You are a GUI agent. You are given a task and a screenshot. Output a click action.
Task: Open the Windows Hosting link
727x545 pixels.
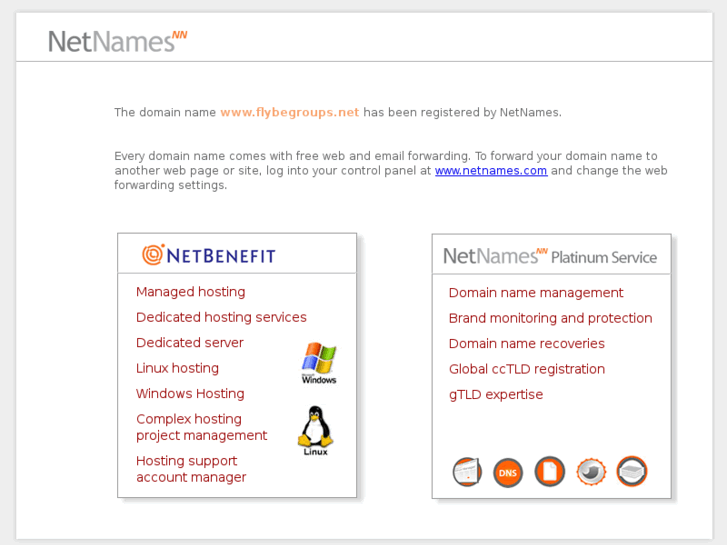click(x=190, y=394)
